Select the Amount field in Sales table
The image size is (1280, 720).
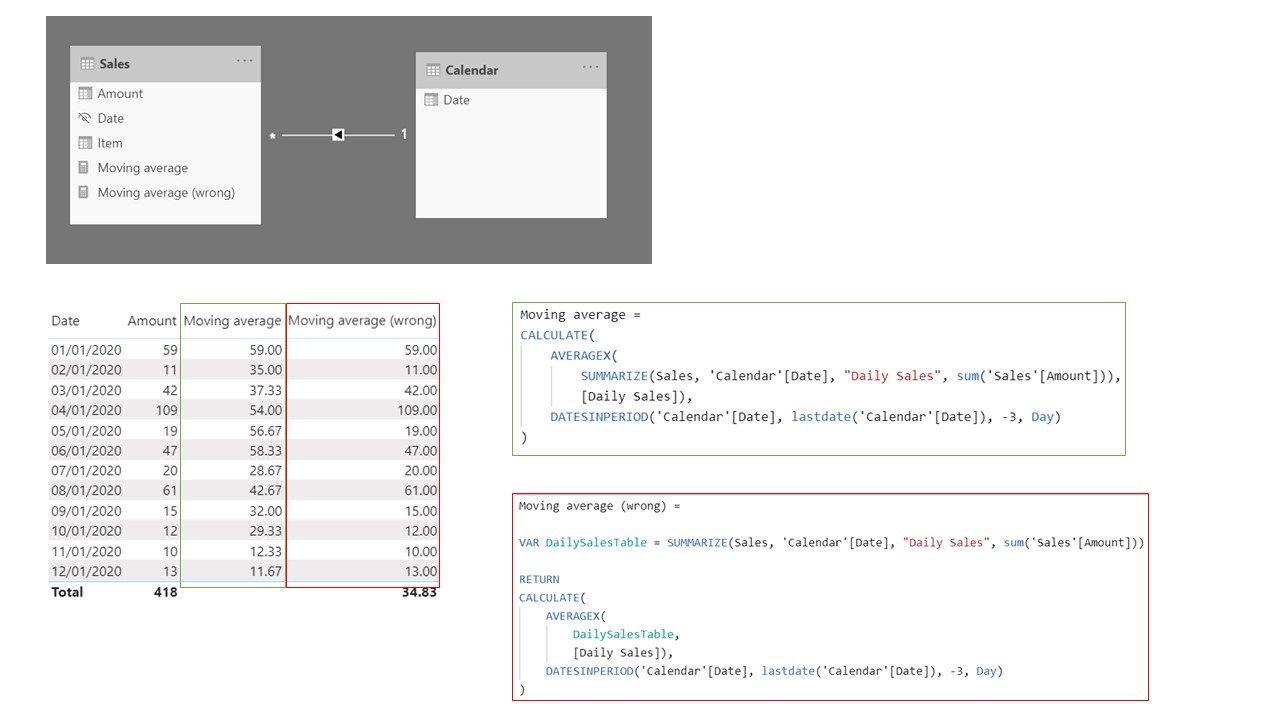coord(120,93)
